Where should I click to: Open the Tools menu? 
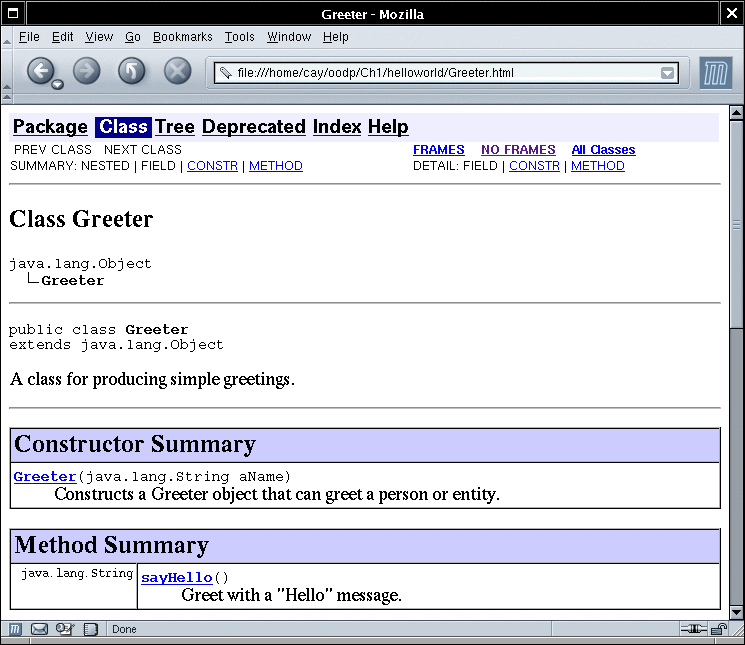click(239, 37)
